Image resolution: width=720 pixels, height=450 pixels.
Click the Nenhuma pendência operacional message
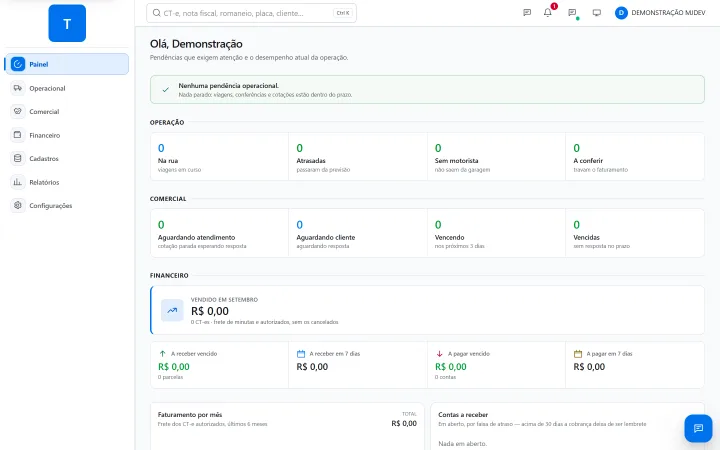click(229, 85)
